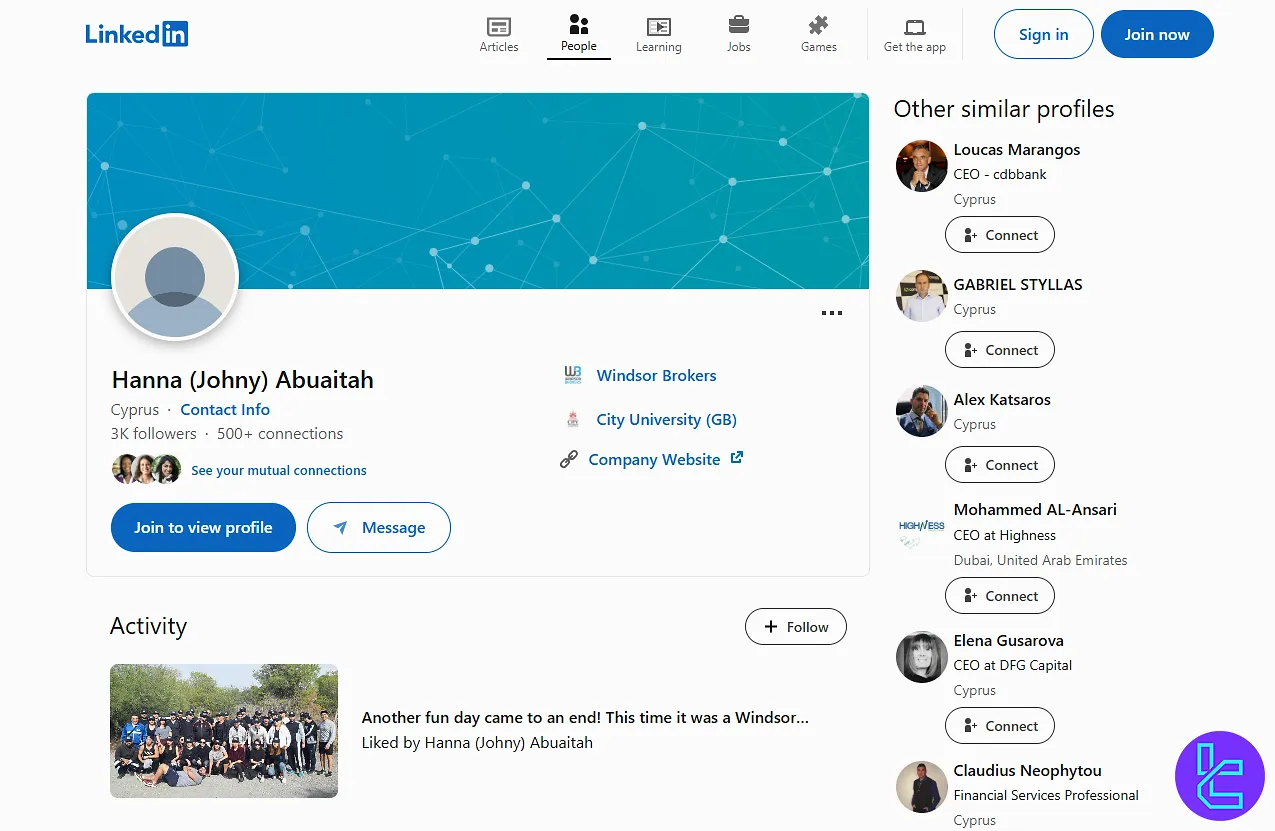The image size is (1275, 831).
Task: Open the Windsor group photo thumbnail
Action: pyautogui.click(x=224, y=731)
